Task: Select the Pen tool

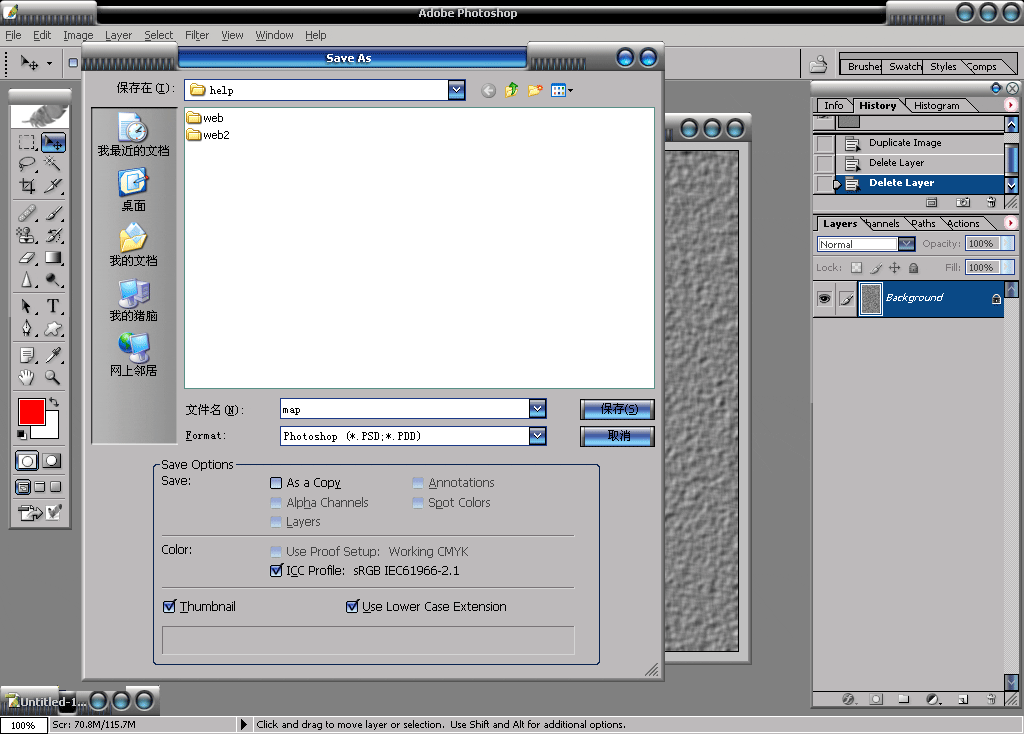Action: pyautogui.click(x=27, y=328)
